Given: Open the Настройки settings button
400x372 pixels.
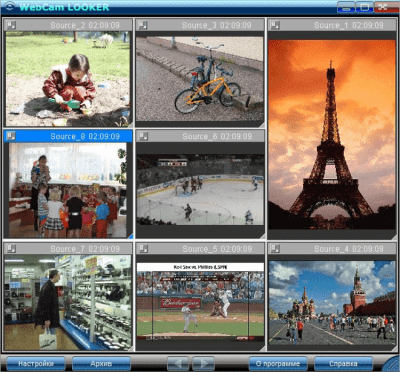Looking at the screenshot, I should [36, 364].
